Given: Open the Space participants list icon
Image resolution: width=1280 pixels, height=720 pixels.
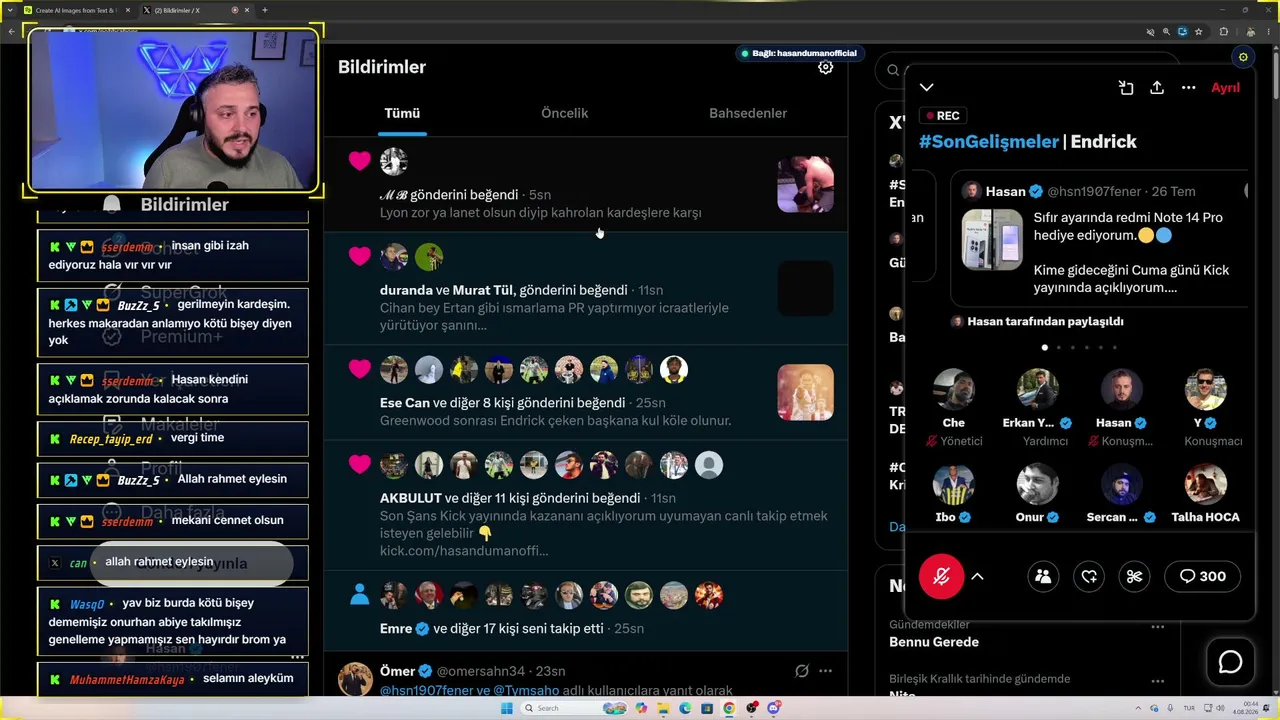Looking at the screenshot, I should click(x=1043, y=576).
